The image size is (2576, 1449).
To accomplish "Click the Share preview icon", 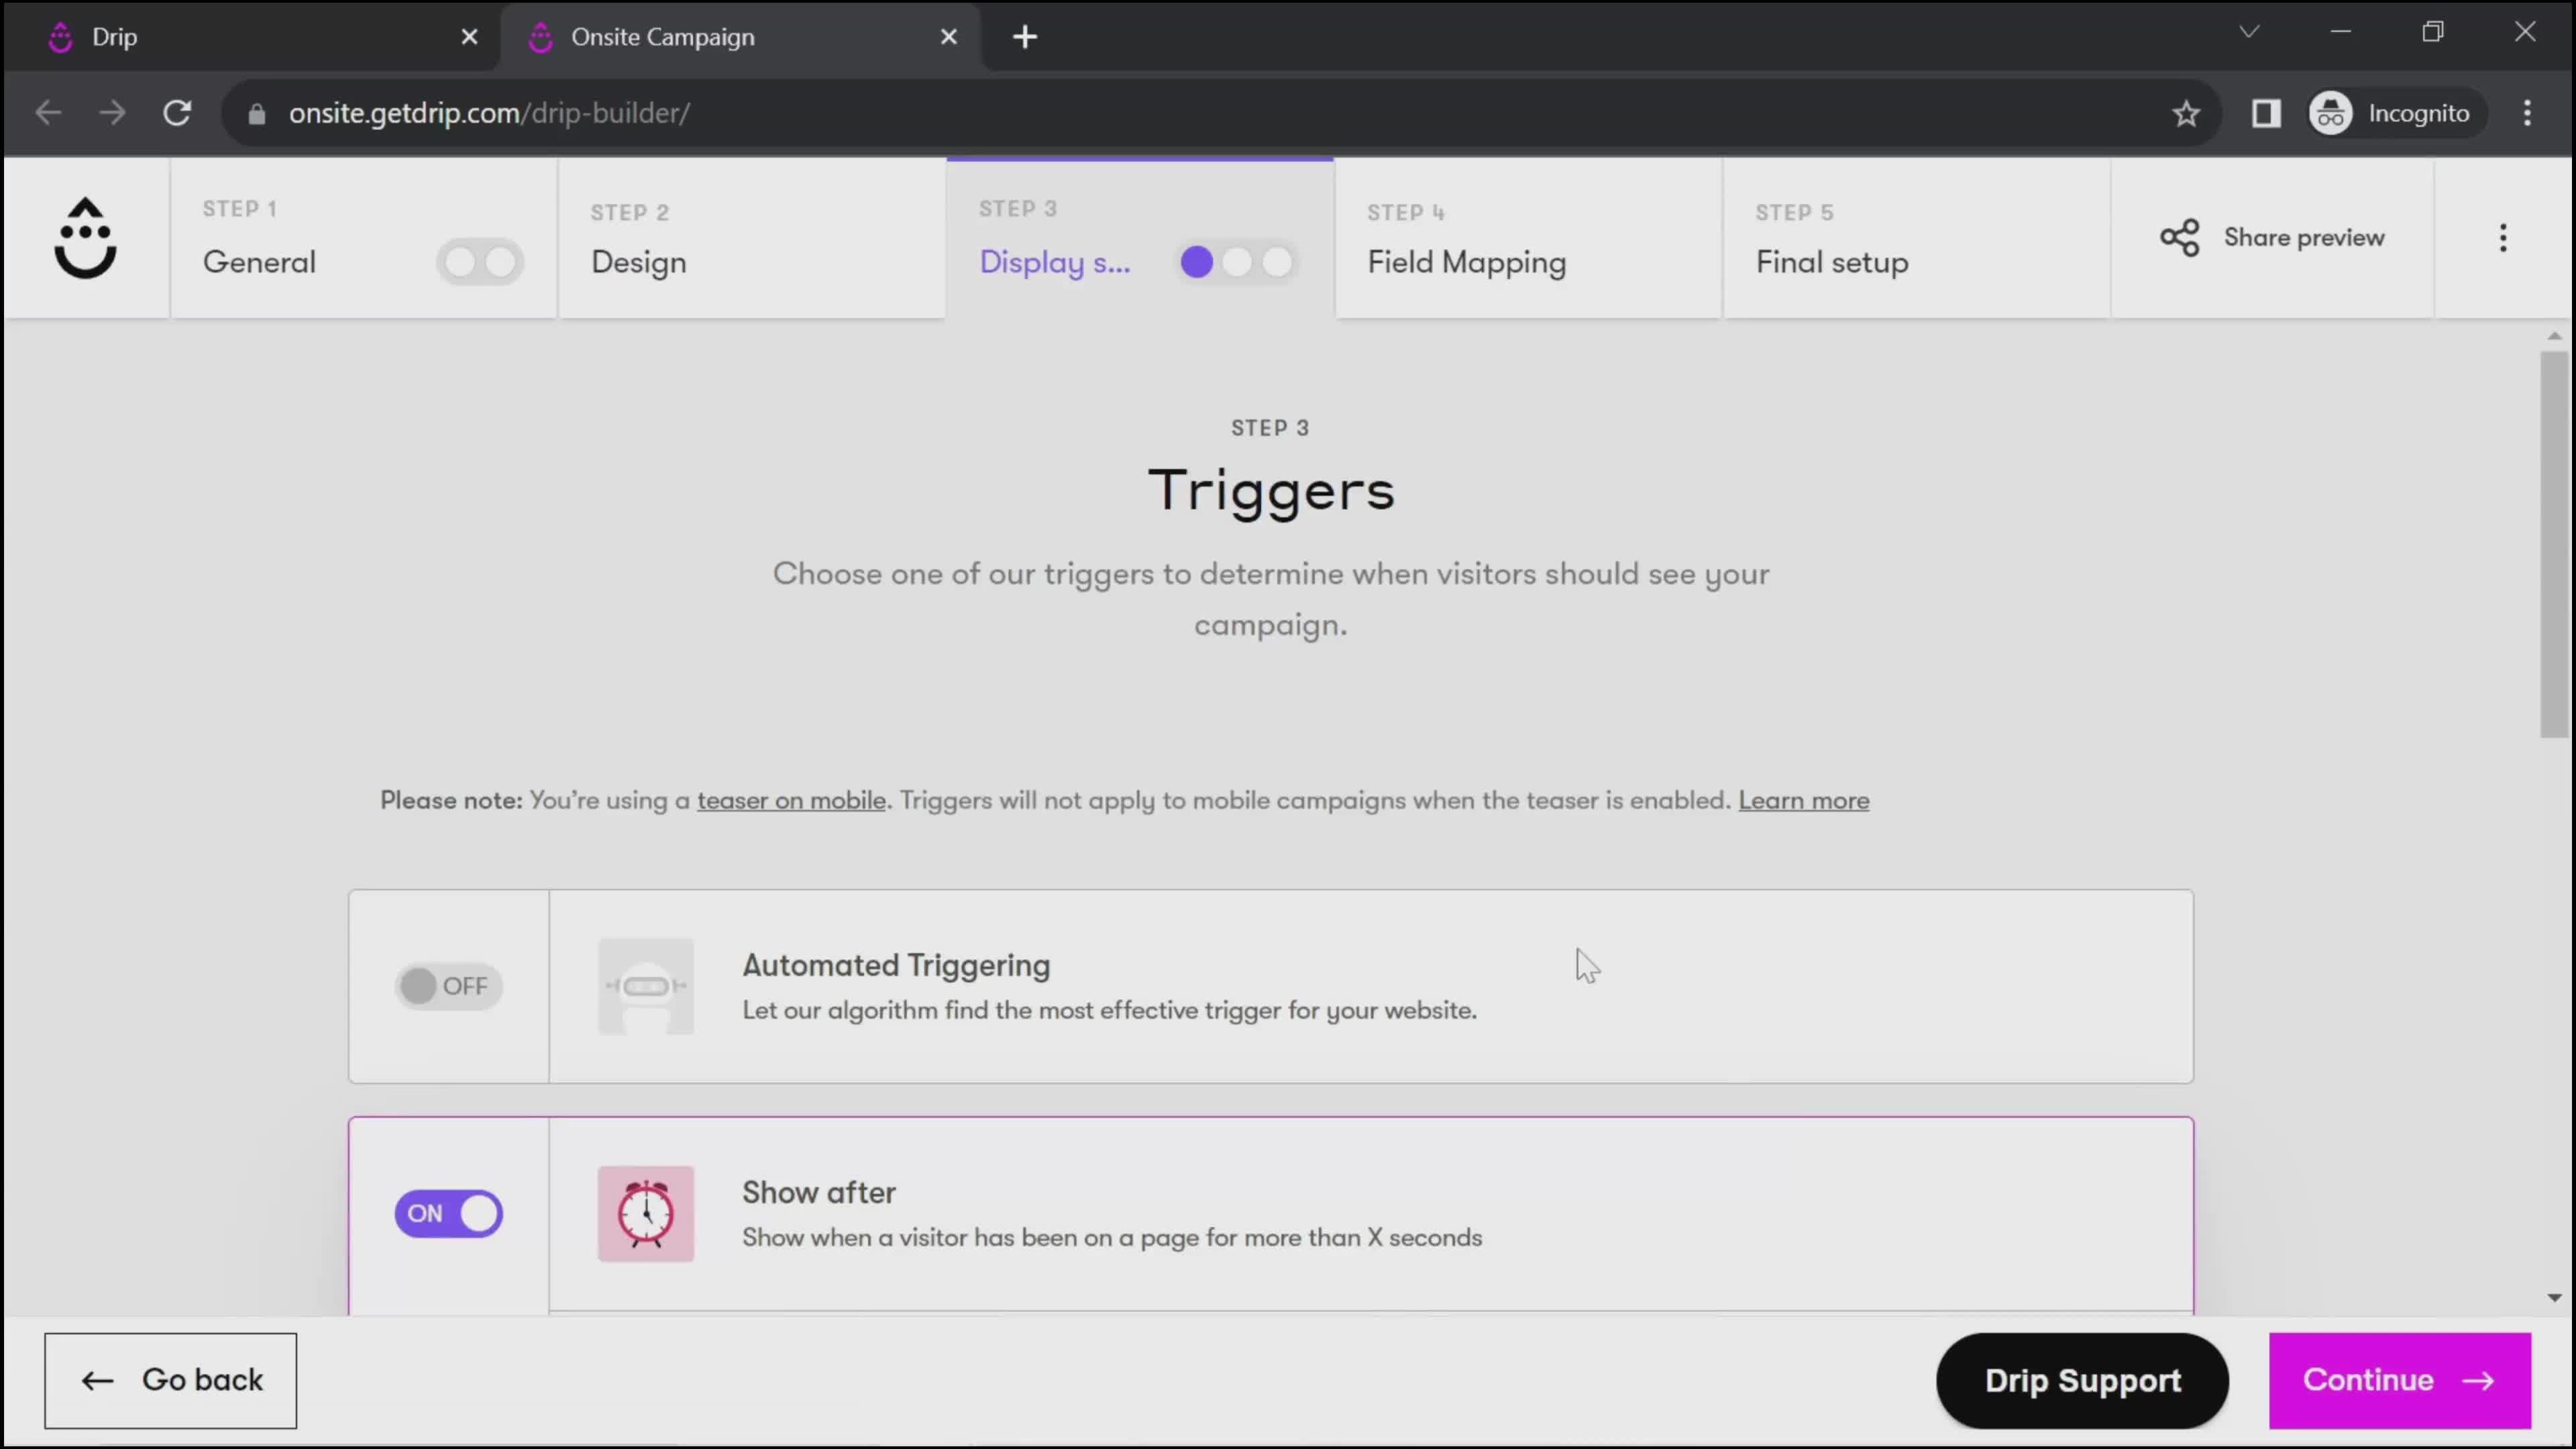I will click(x=2180, y=237).
